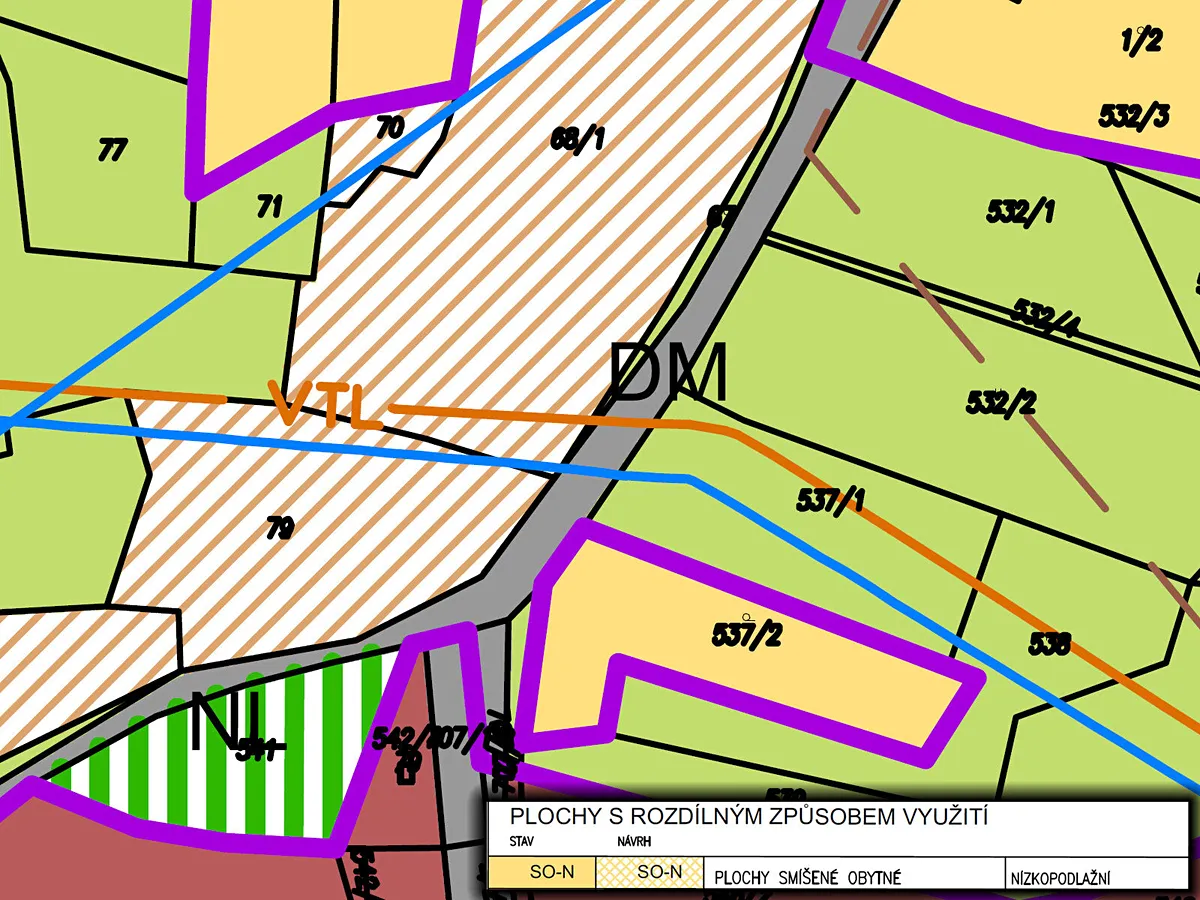Click the NÍZKOPODLAŽNÍ legend text
The image size is (1200, 900).
tap(1060, 879)
